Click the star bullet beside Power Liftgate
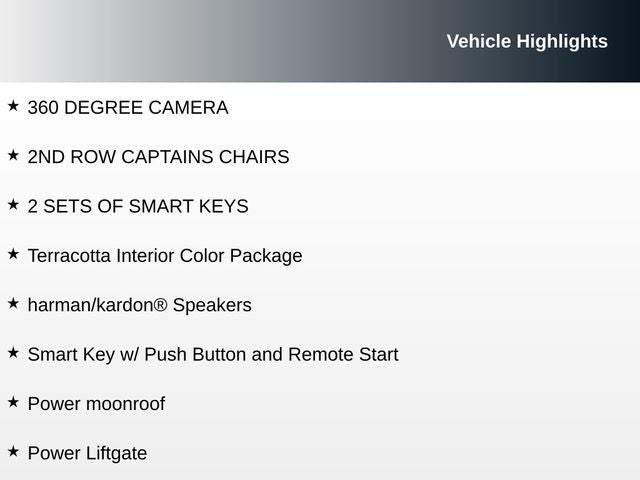Viewport: 640px width, 480px height. point(13,452)
